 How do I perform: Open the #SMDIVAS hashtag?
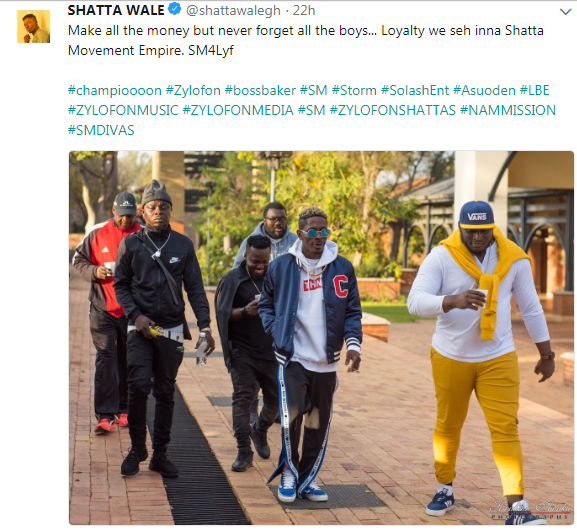[x=101, y=130]
